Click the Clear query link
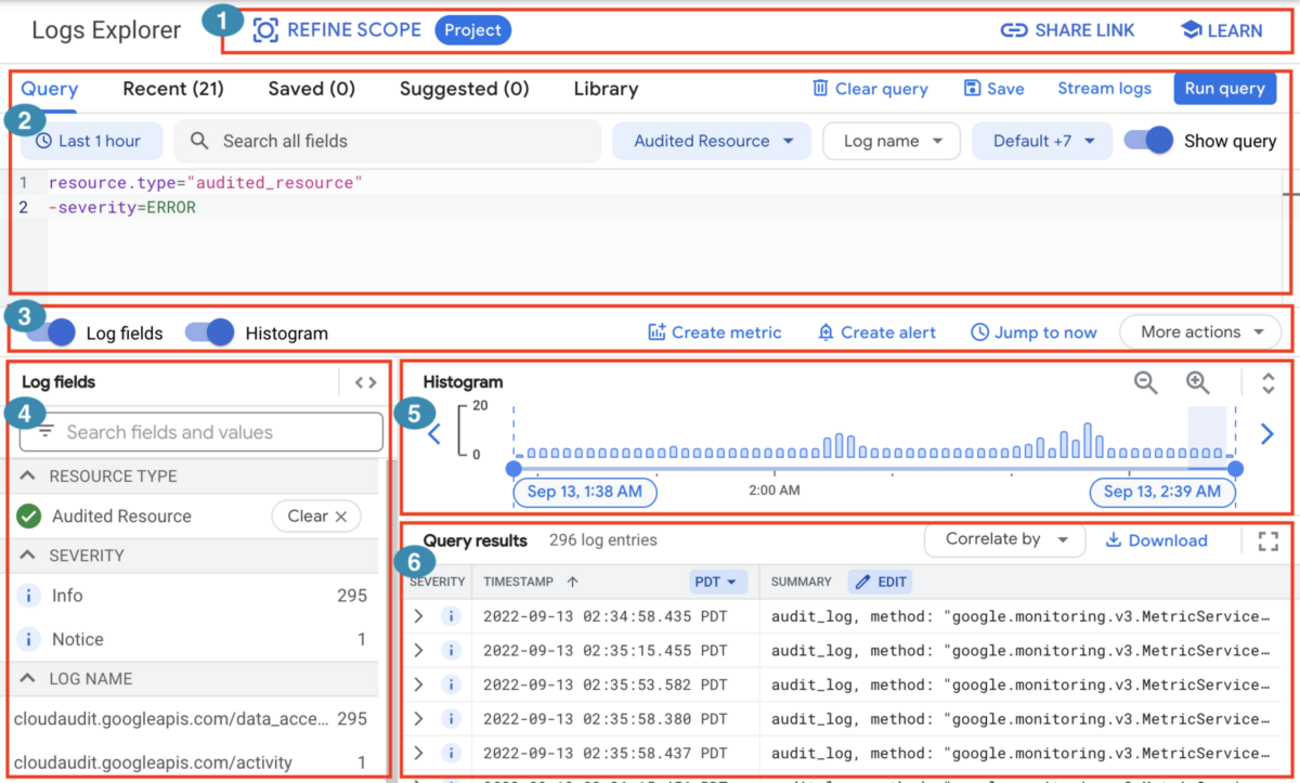1300x783 pixels. point(869,88)
